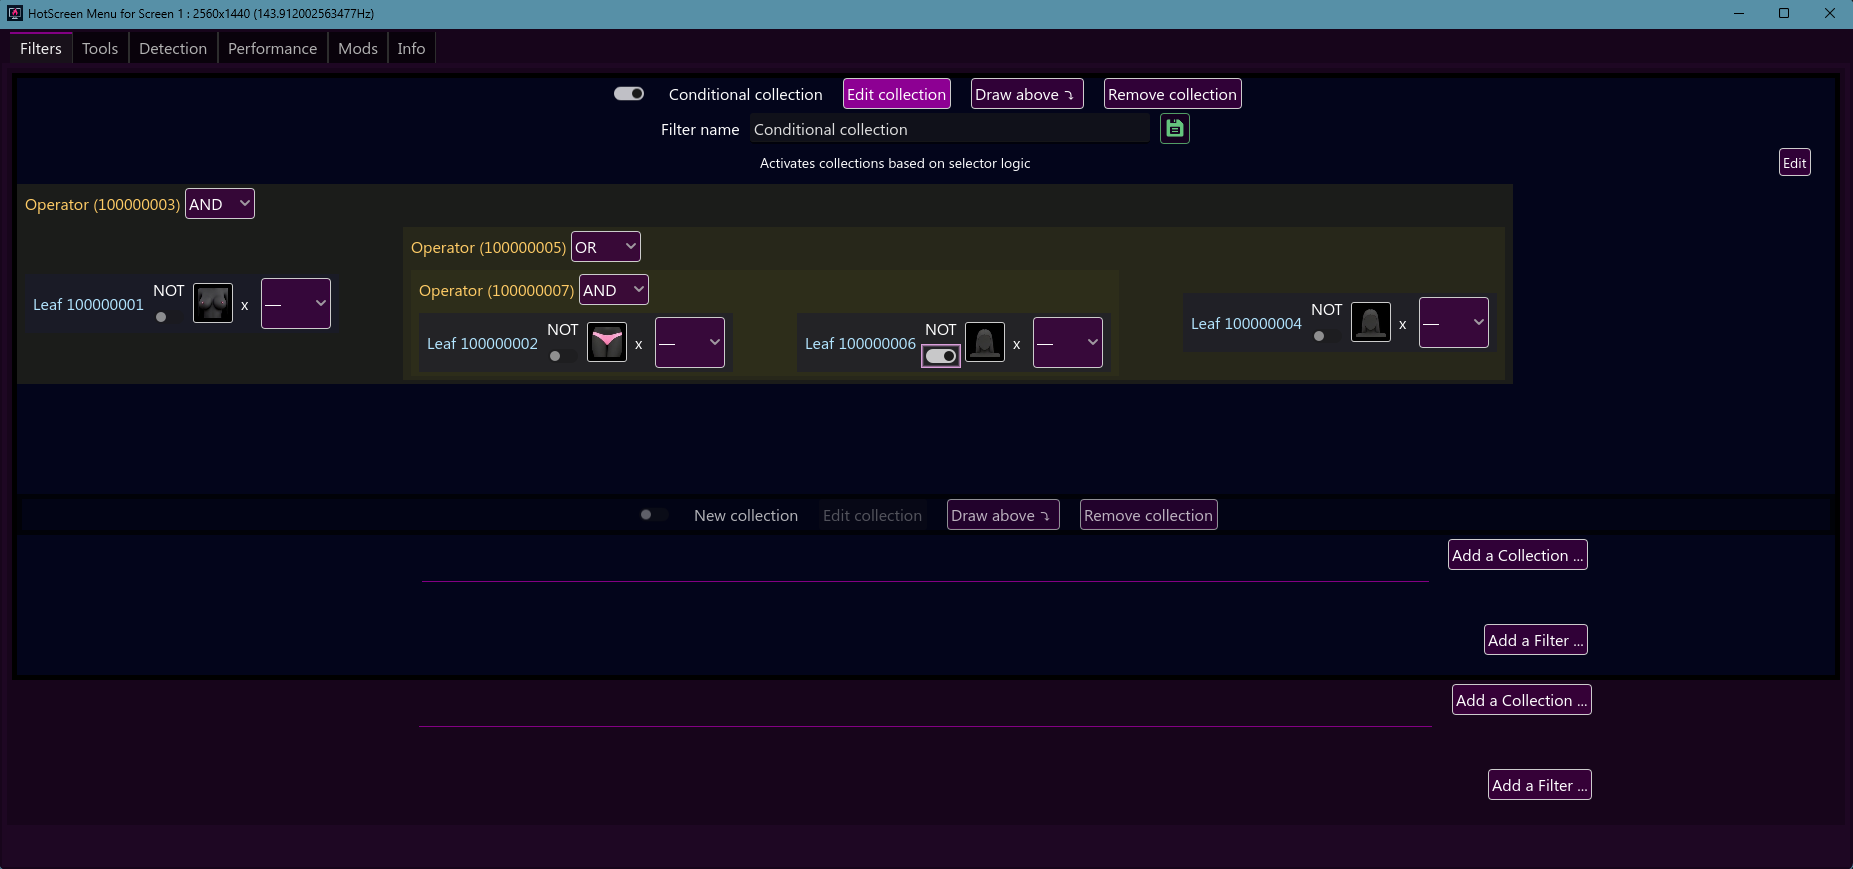This screenshot has width=1853, height=869.
Task: Click the HotScreen app icon in the title bar
Action: pos(15,13)
